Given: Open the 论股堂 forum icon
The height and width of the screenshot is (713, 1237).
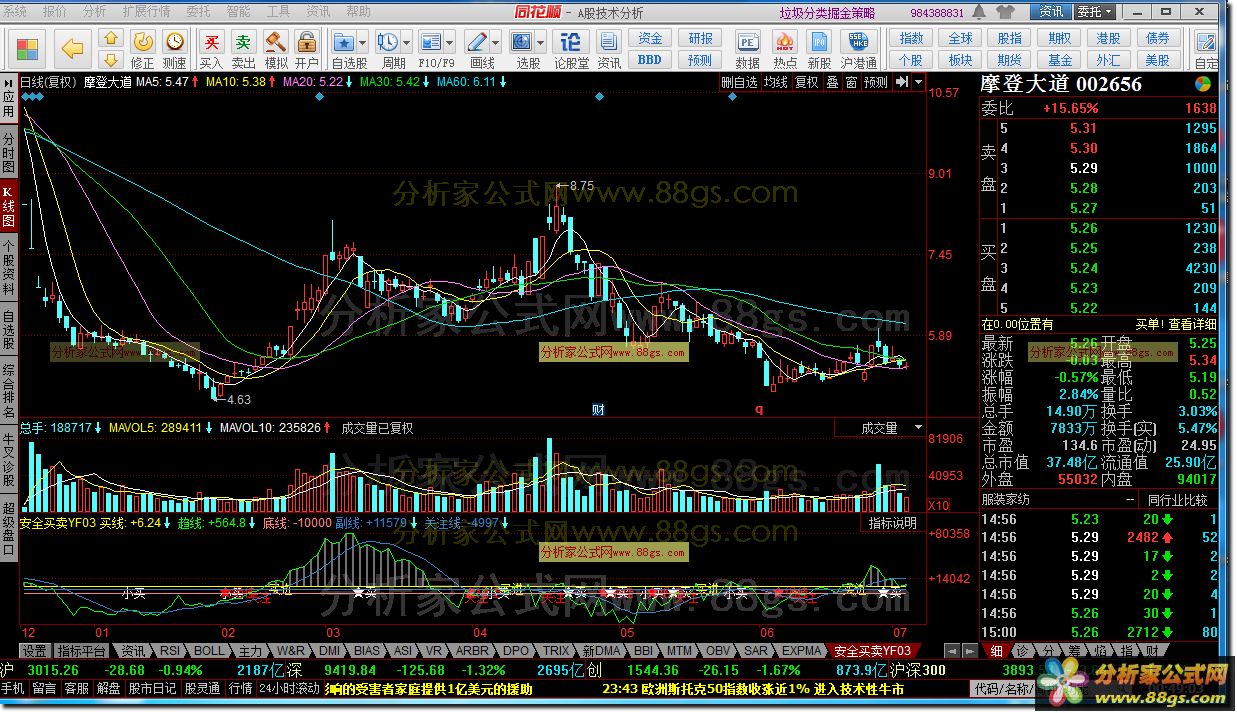Looking at the screenshot, I should coord(571,48).
